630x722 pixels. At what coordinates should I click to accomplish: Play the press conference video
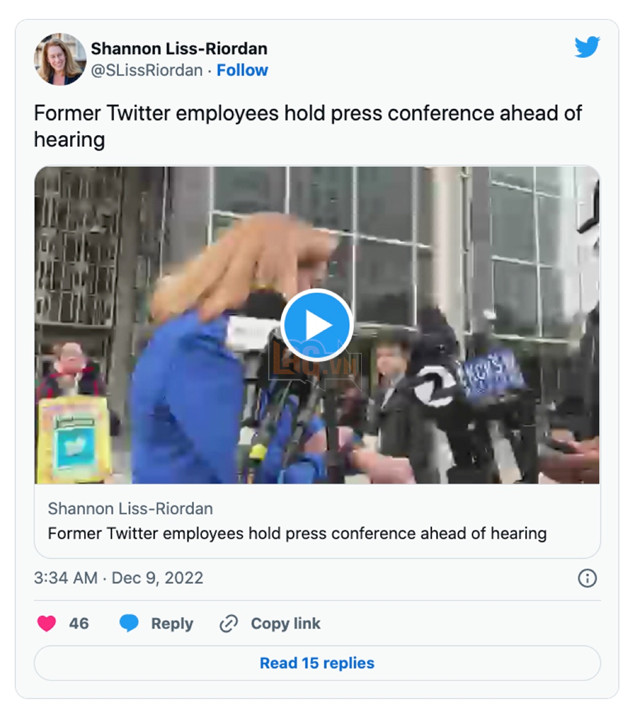[317, 325]
